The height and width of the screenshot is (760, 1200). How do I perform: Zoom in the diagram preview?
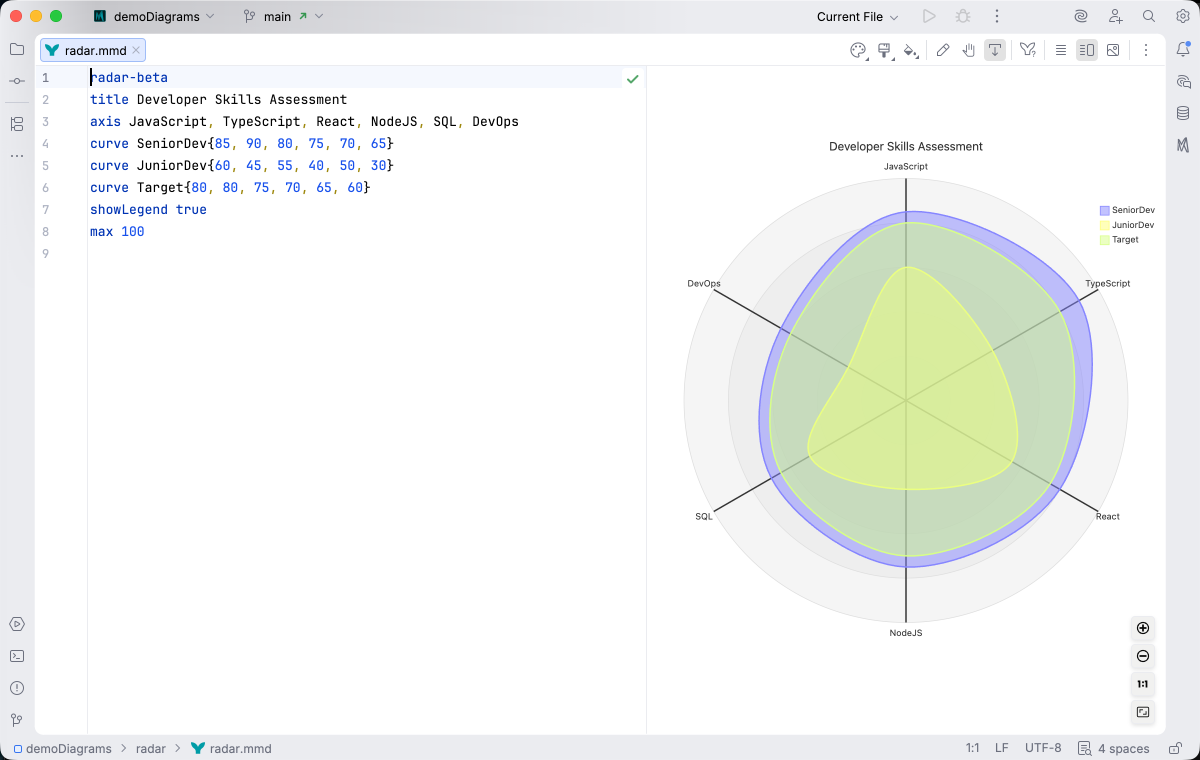(x=1143, y=628)
